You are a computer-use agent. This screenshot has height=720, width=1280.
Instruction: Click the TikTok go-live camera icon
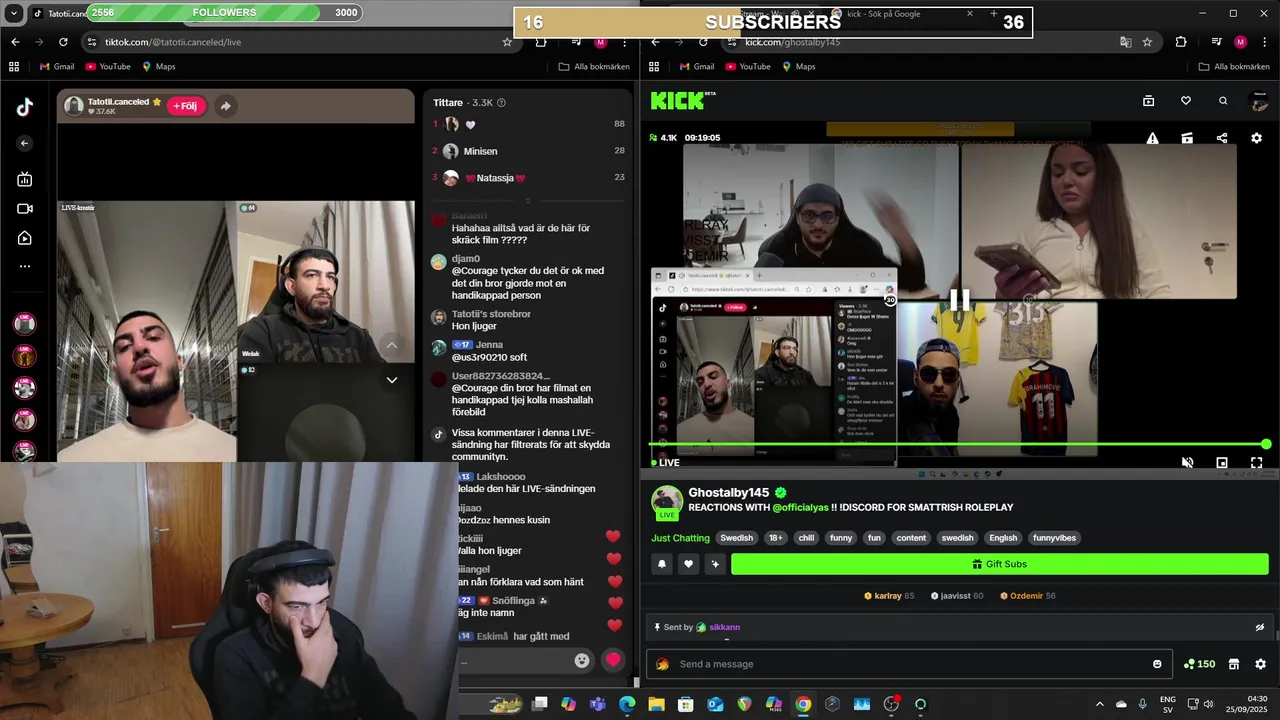[25, 209]
